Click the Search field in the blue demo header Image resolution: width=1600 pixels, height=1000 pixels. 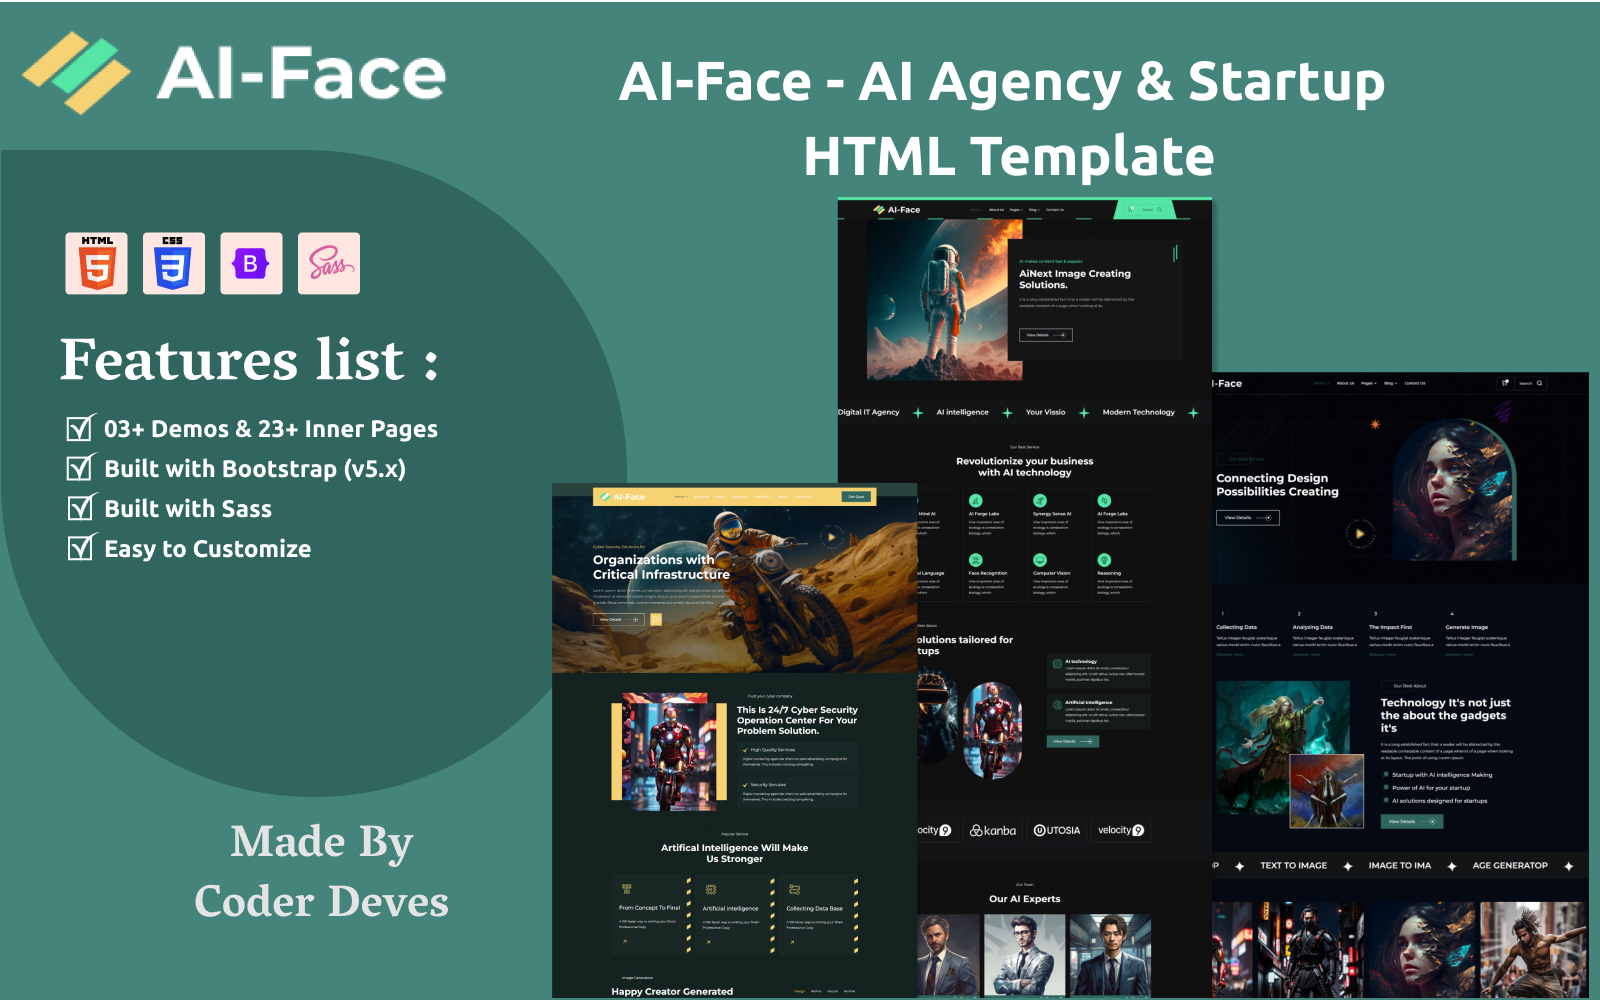[x=1527, y=383]
